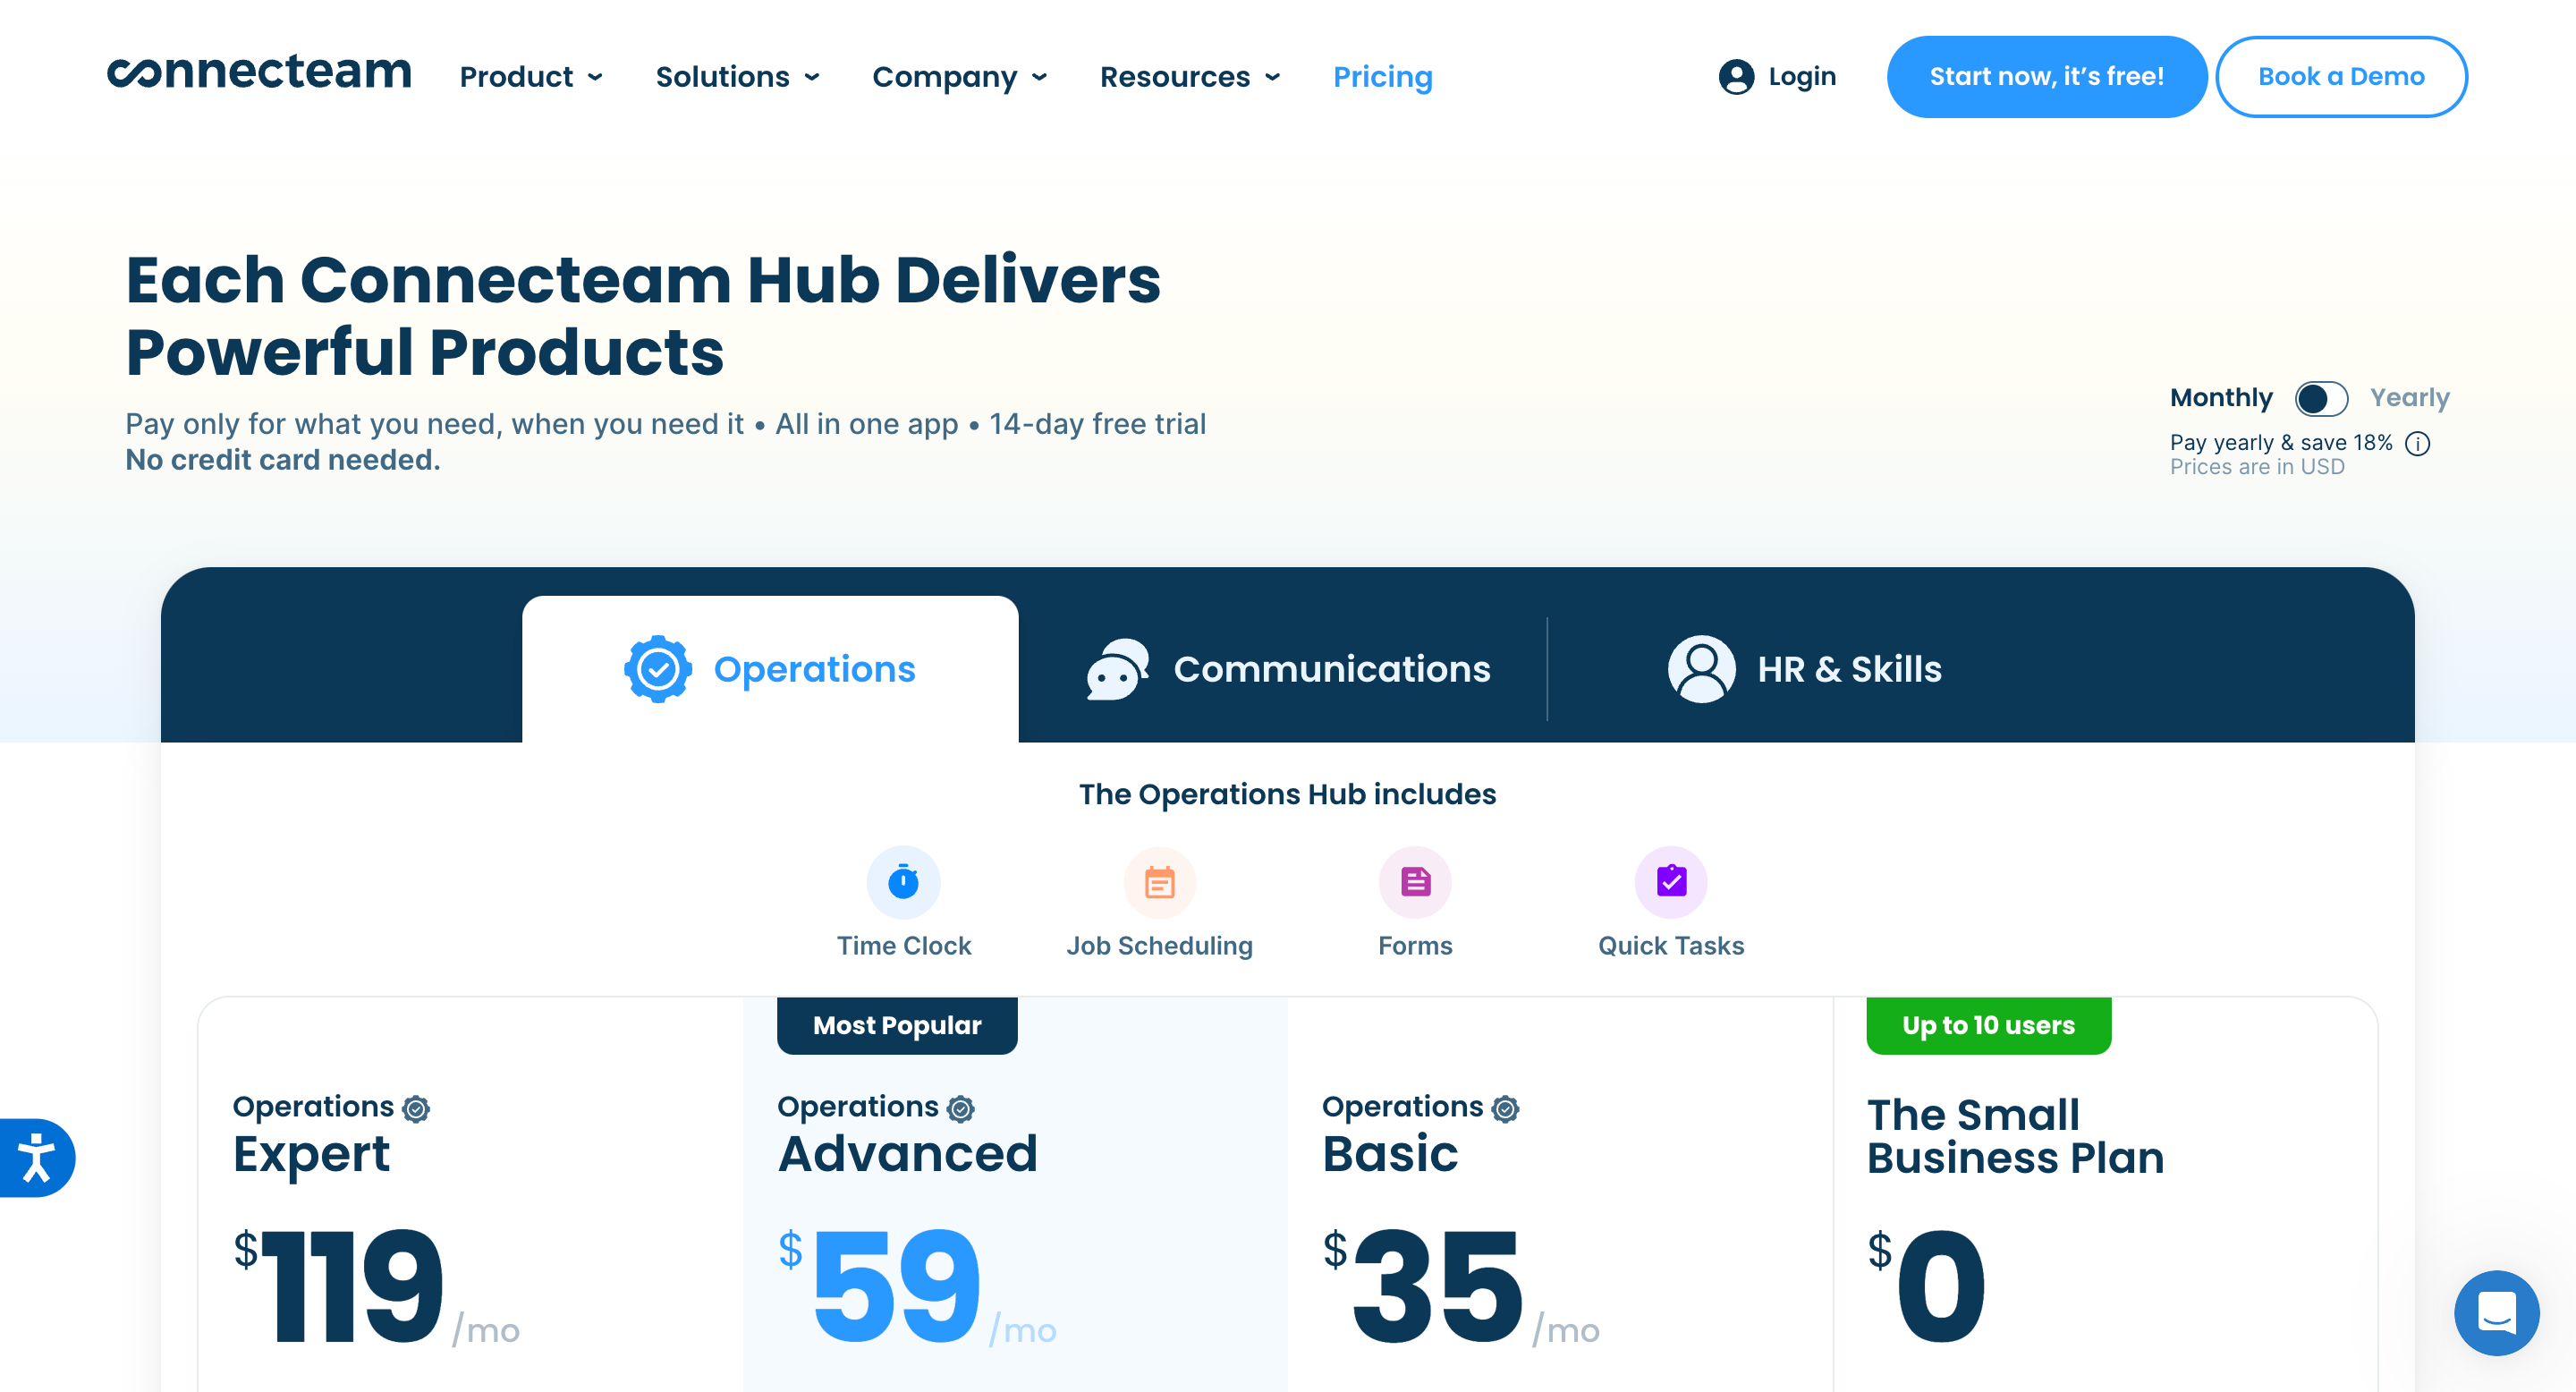Click 'Pay yearly & save 18%' text
The image size is (2576, 1392).
pos(2280,443)
